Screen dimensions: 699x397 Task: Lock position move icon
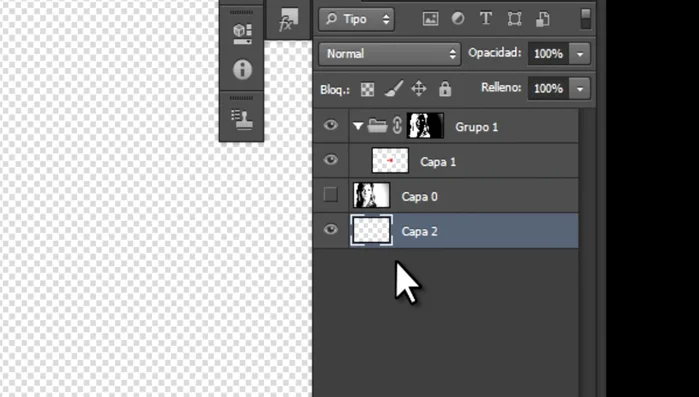pos(419,89)
